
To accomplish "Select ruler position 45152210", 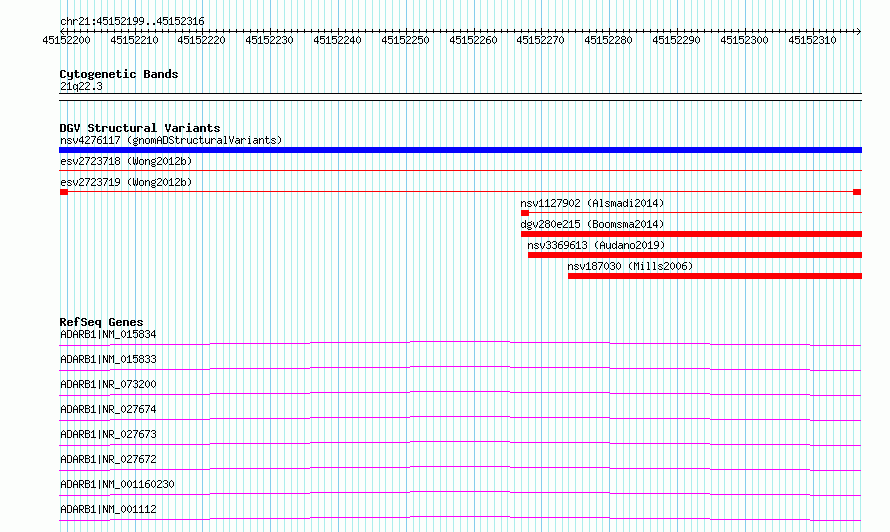I will click(x=135, y=40).
